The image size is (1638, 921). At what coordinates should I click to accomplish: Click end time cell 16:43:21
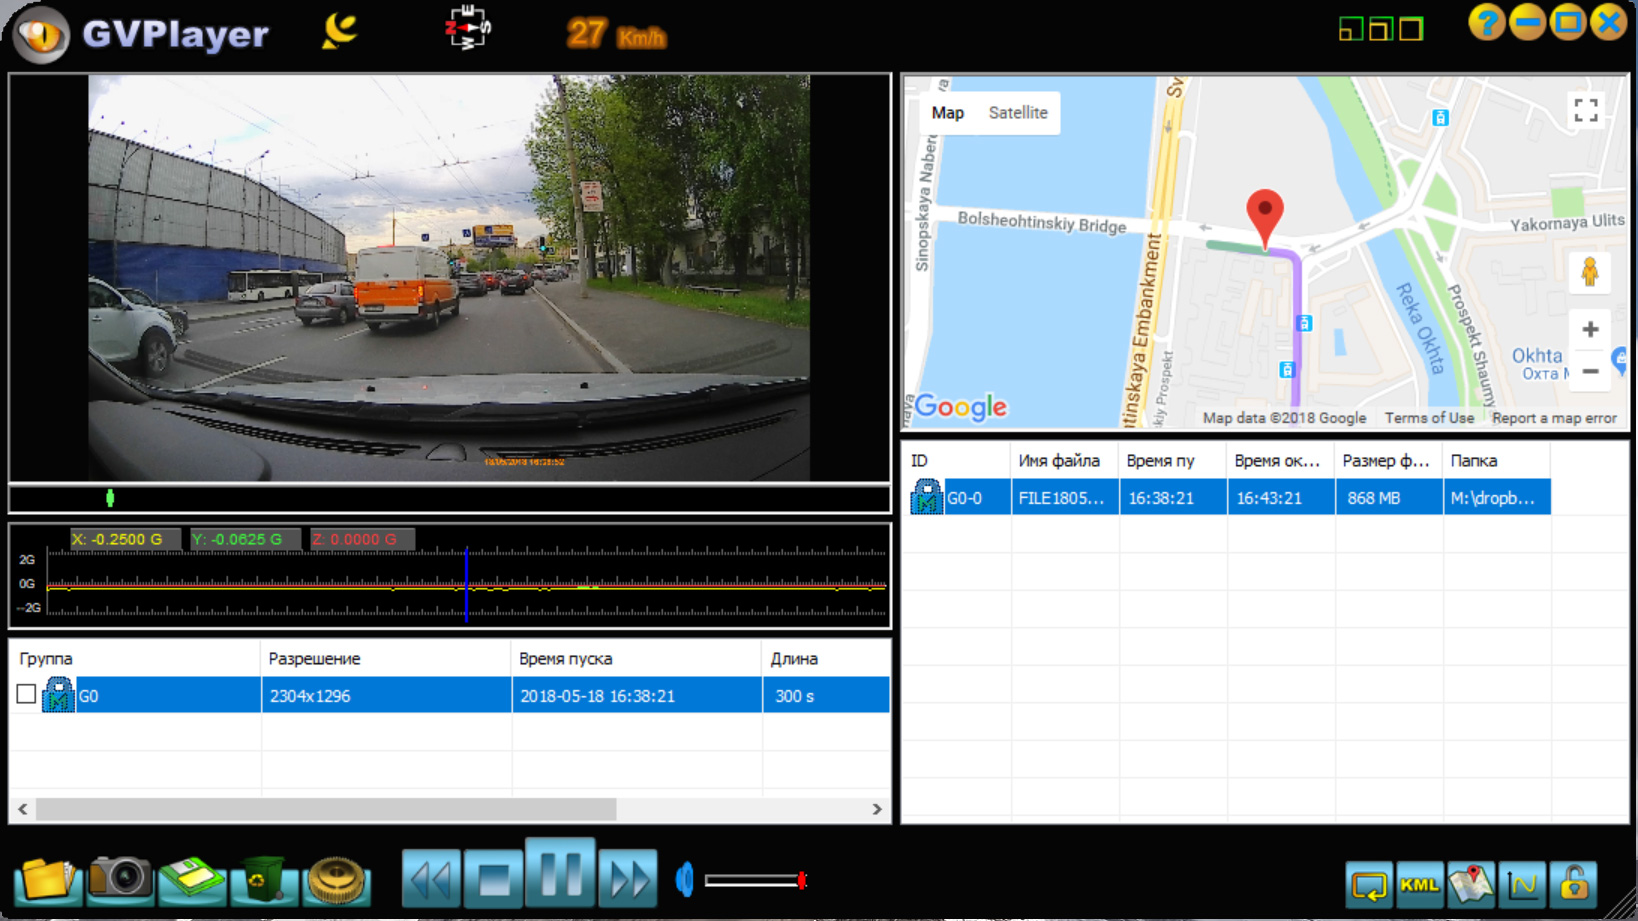point(1281,497)
